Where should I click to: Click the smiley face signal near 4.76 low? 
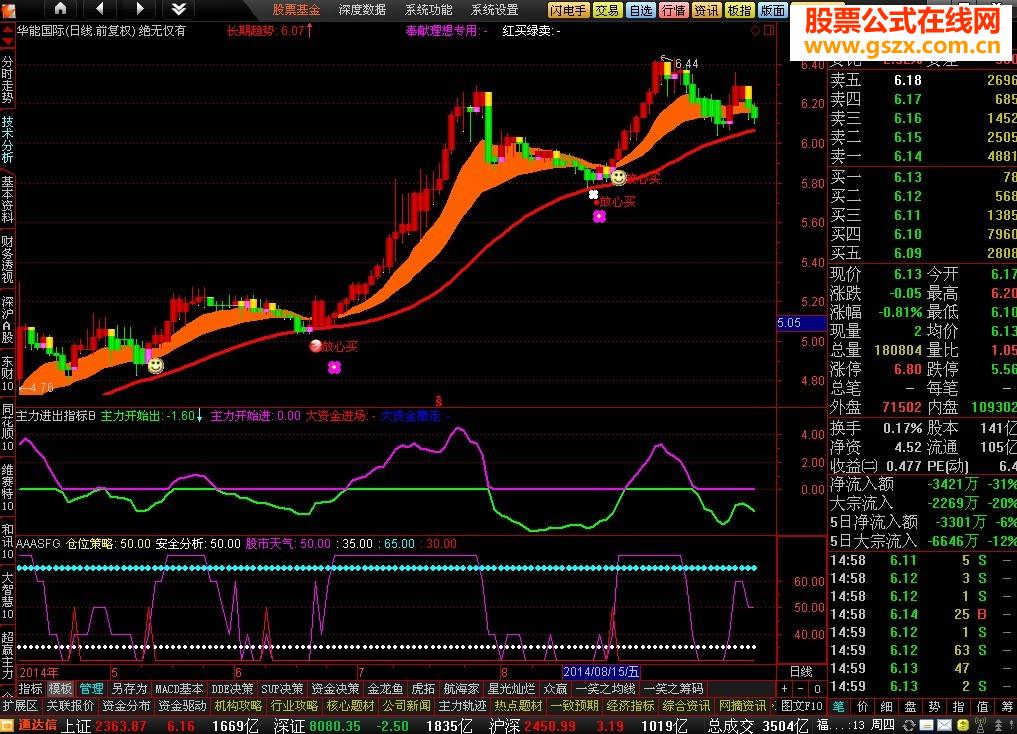click(x=156, y=366)
